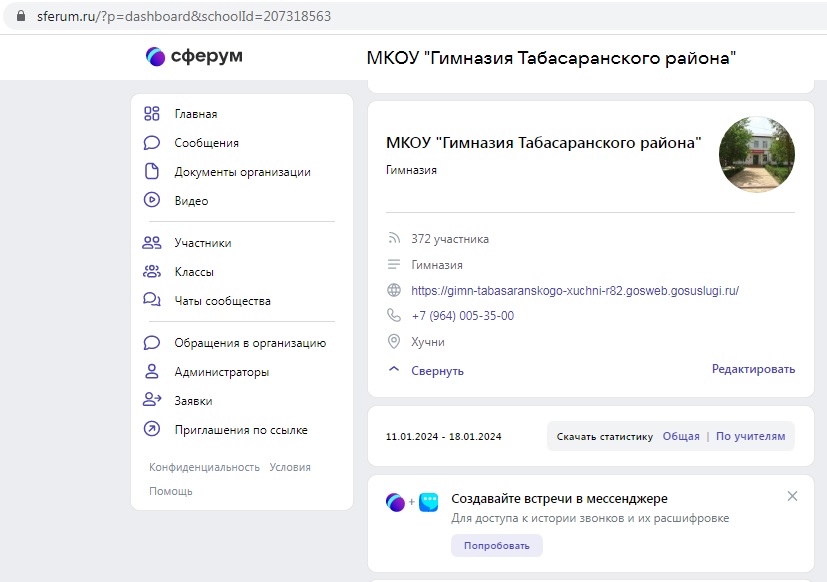Click the location pin icon beside Хучни
Viewport: 827px width, 582px height.
[x=394, y=341]
